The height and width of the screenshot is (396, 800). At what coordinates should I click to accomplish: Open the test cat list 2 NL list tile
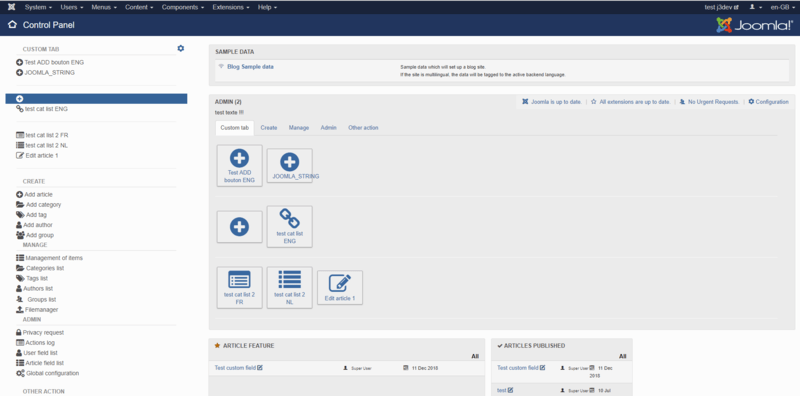coord(289,287)
